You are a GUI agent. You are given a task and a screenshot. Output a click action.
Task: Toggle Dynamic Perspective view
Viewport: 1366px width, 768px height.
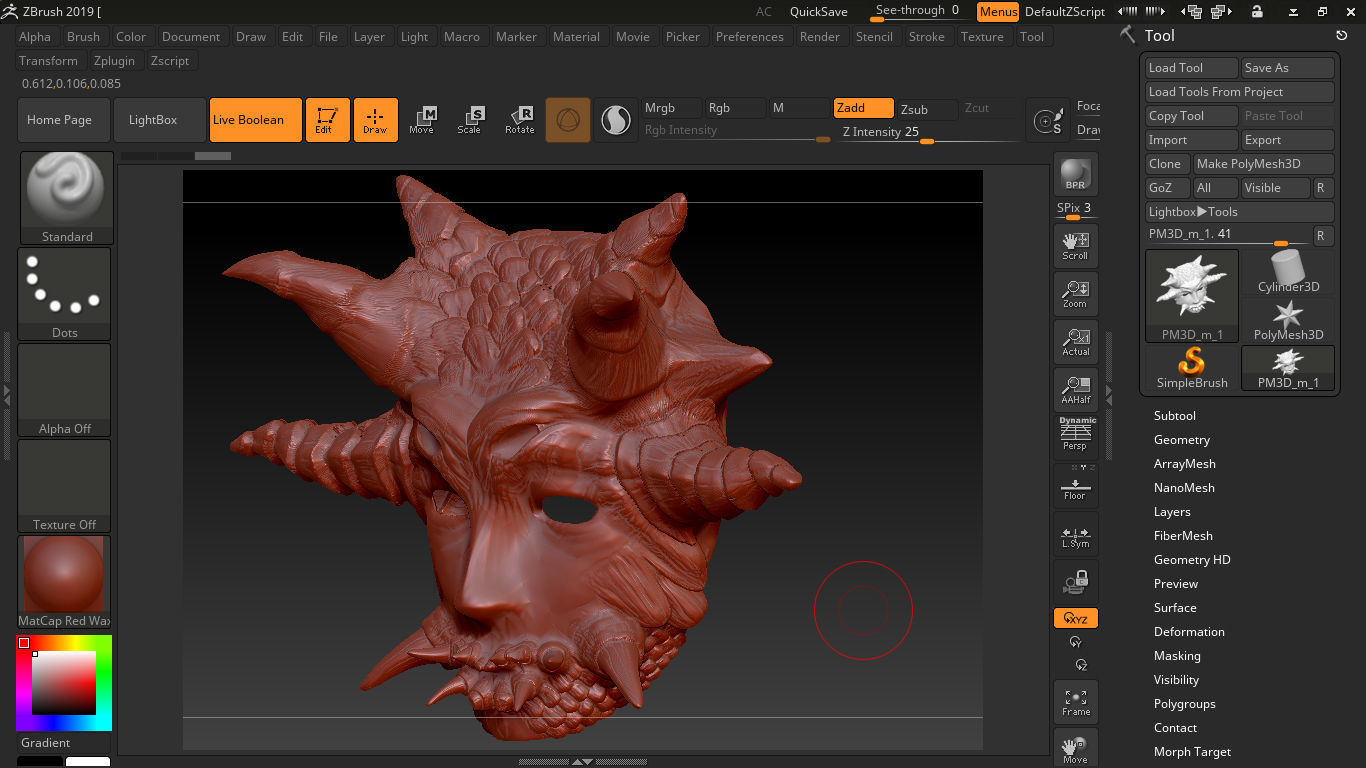click(x=1075, y=435)
